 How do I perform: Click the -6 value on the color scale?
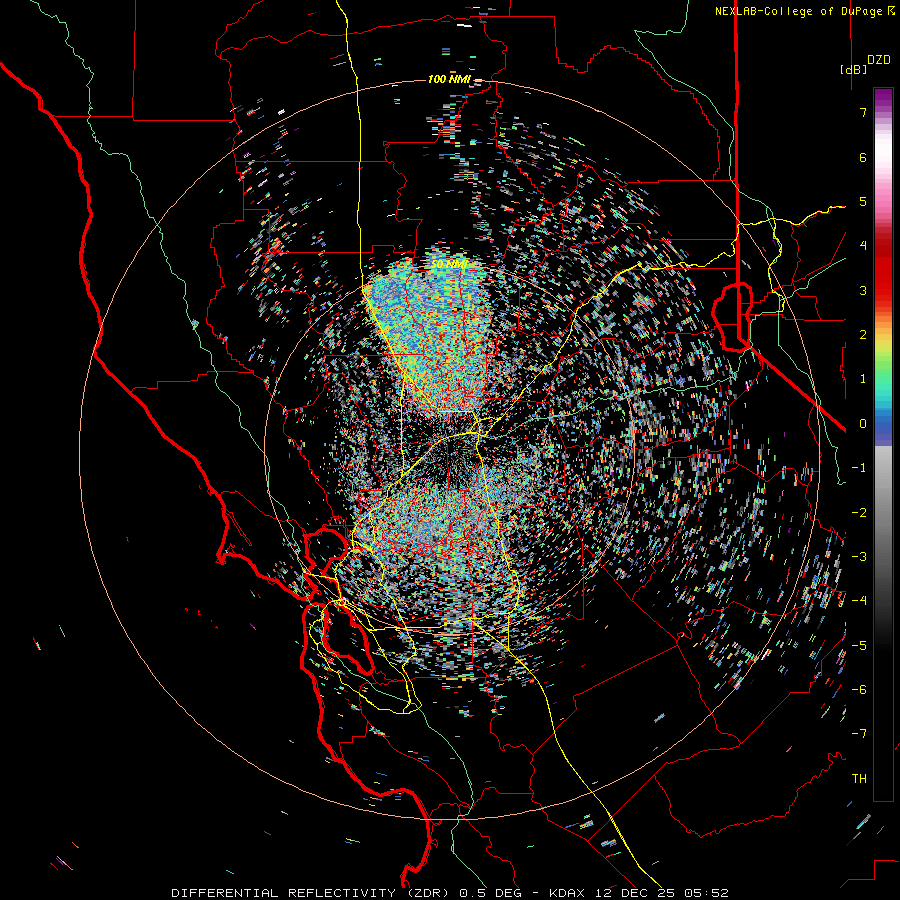pyautogui.click(x=859, y=689)
